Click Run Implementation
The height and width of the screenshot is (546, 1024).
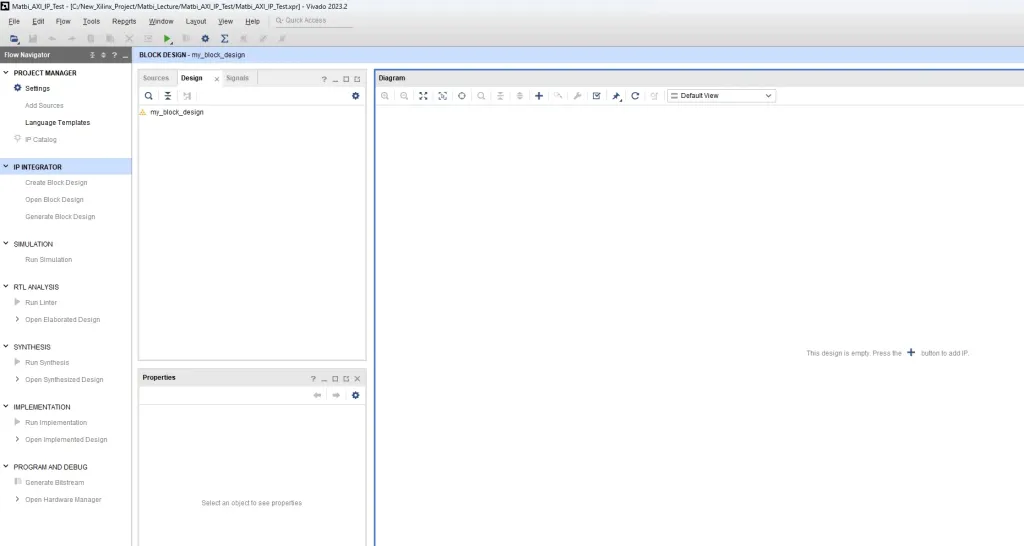56,423
